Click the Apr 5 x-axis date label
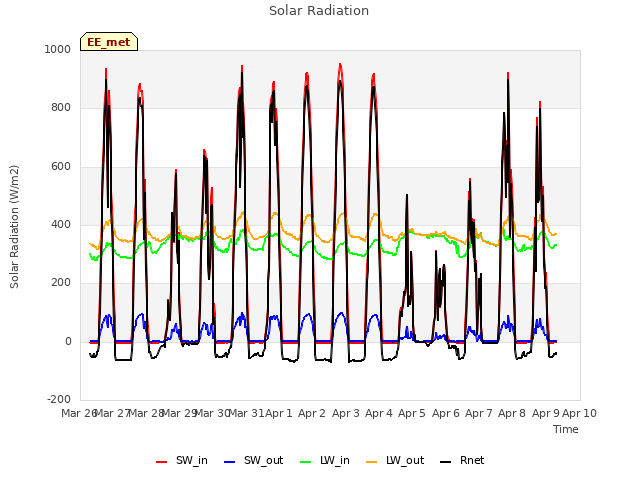The height and width of the screenshot is (480, 640). (x=412, y=413)
